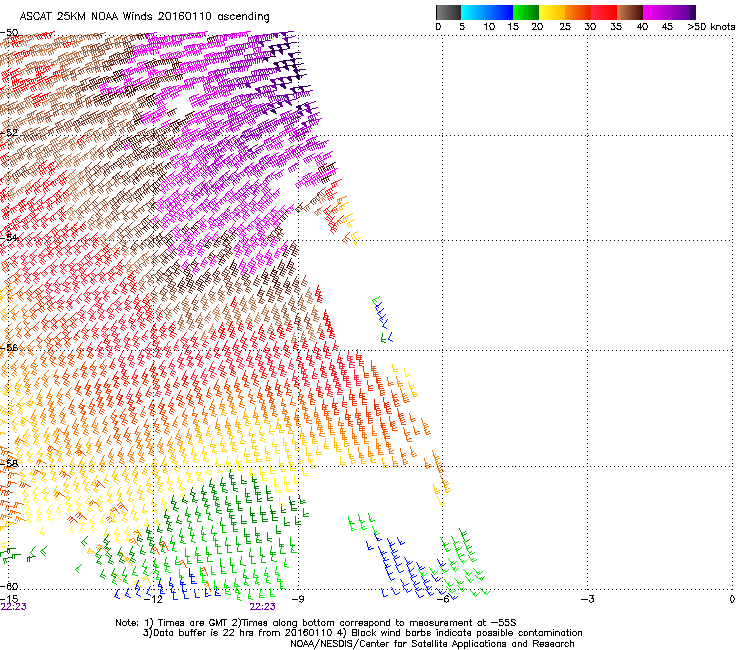Click the '35' legend tick label
The image size is (740, 650).
tap(616, 27)
